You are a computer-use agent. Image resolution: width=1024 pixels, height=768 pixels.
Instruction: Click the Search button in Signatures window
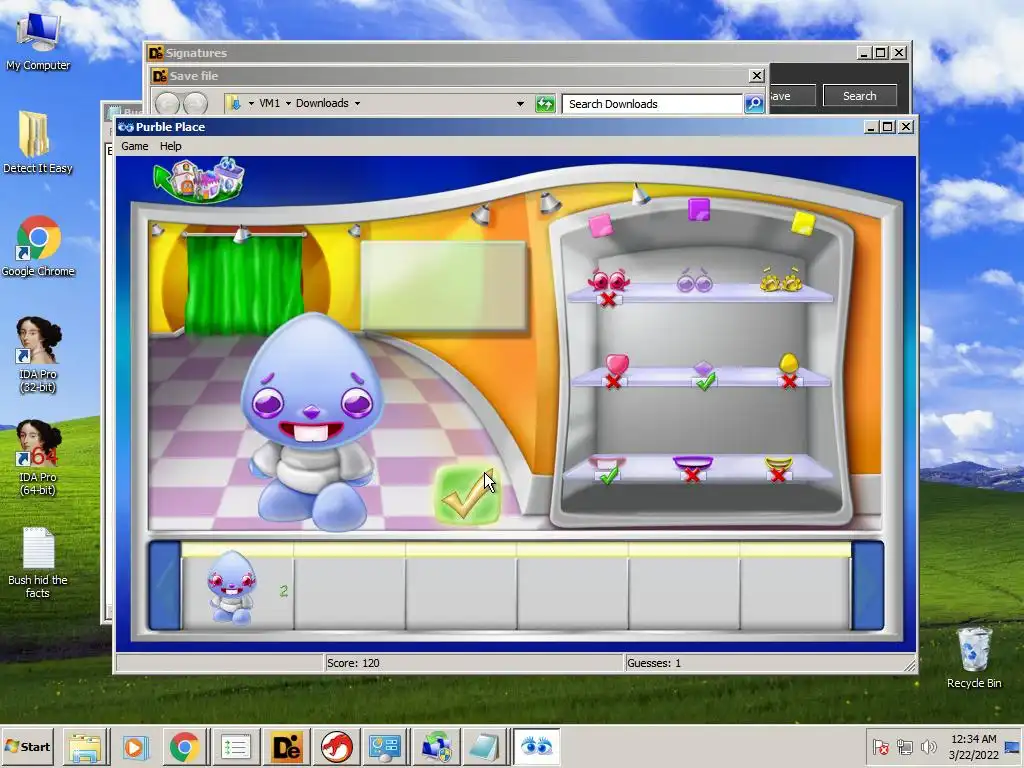tap(859, 96)
